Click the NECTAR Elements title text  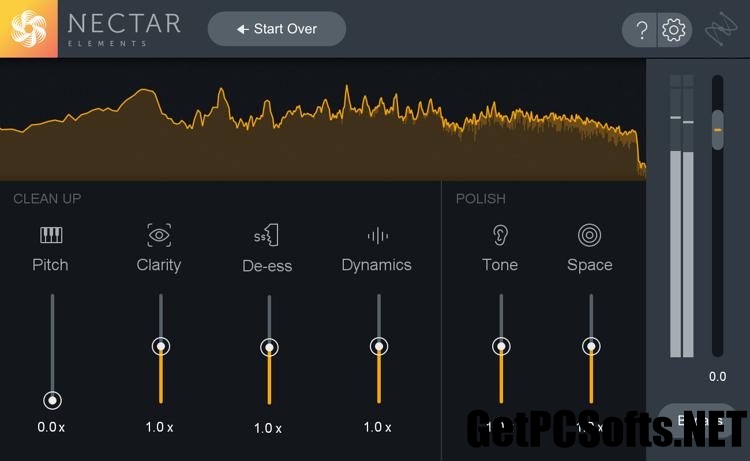124,30
